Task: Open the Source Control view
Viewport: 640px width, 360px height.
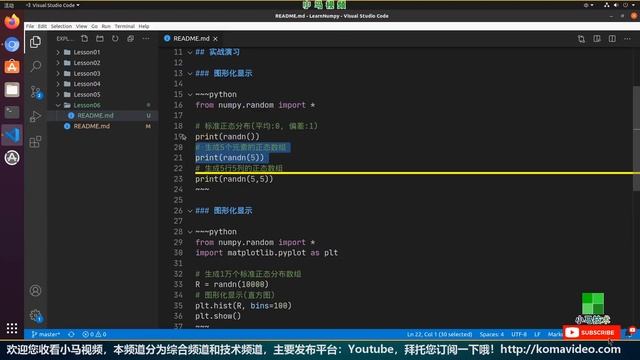Action: 36,92
